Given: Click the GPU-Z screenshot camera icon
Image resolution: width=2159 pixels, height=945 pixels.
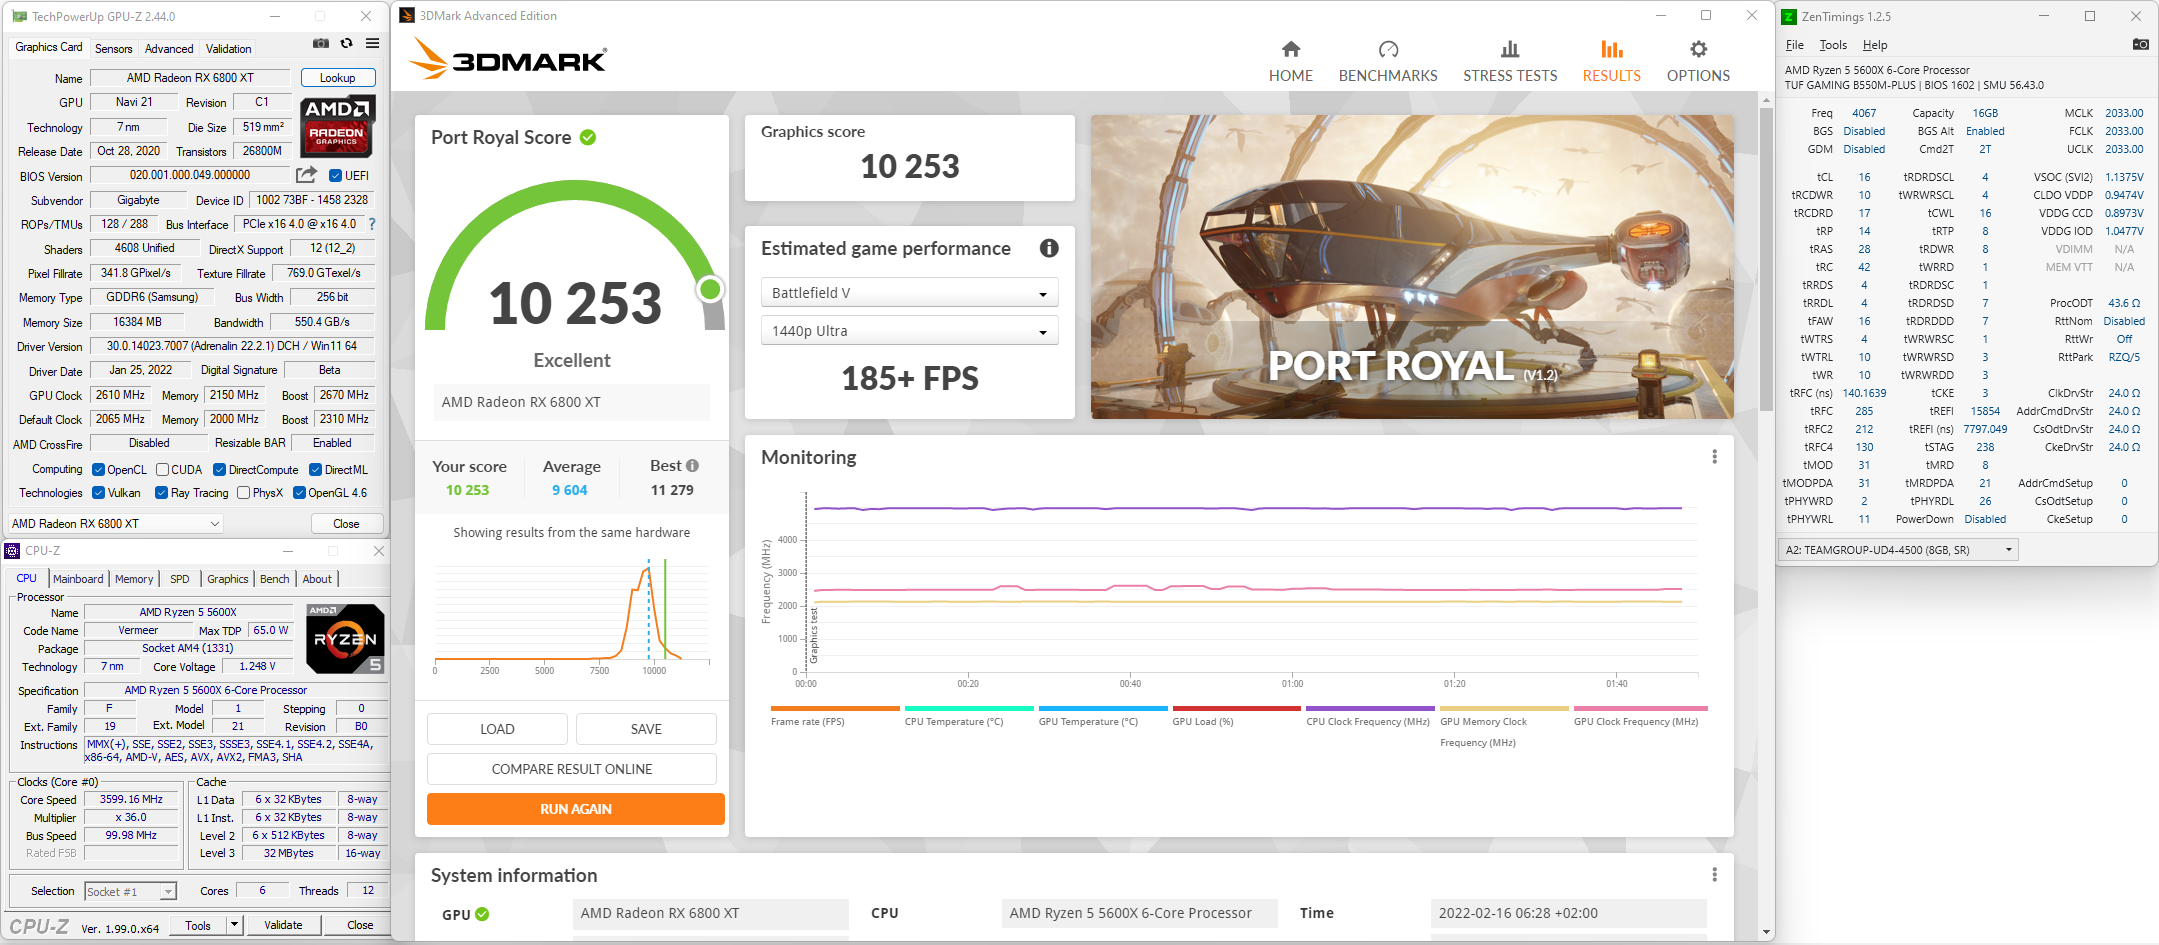Looking at the screenshot, I should pos(321,44).
